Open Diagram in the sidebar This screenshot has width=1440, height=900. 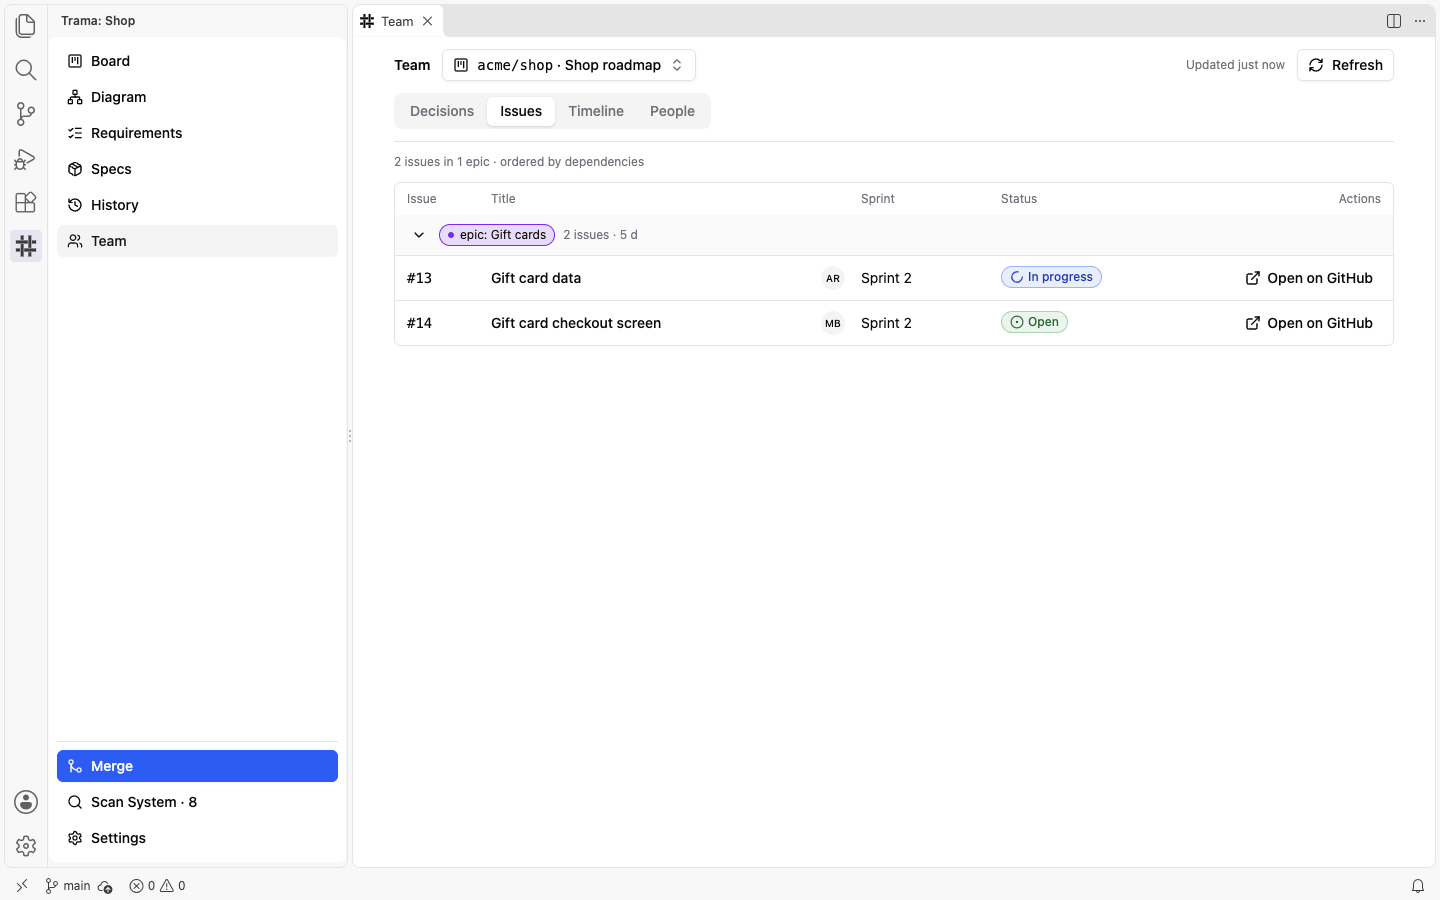[x=198, y=97]
